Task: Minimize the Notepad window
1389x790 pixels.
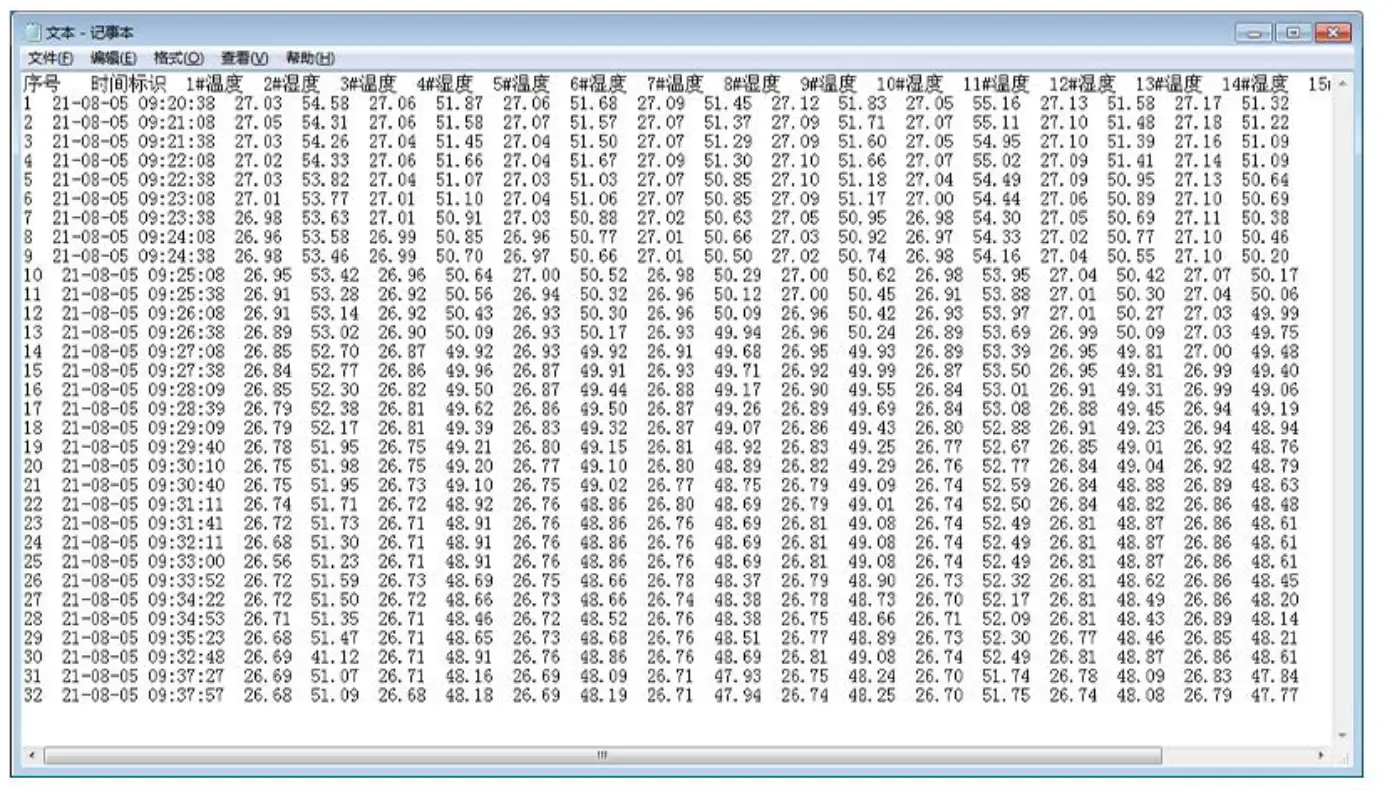Action: pos(1253,33)
